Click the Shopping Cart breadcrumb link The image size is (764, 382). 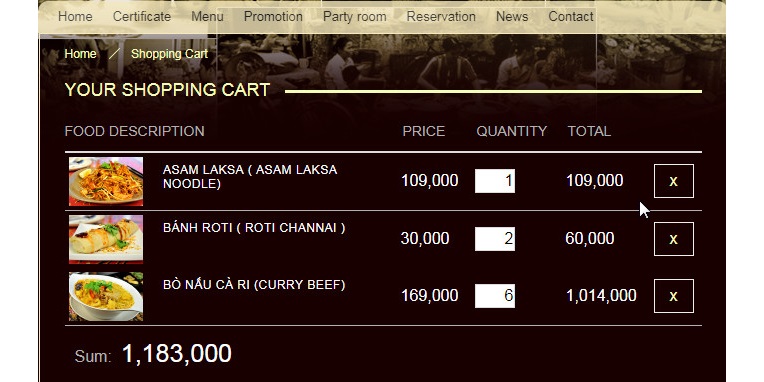tap(169, 54)
